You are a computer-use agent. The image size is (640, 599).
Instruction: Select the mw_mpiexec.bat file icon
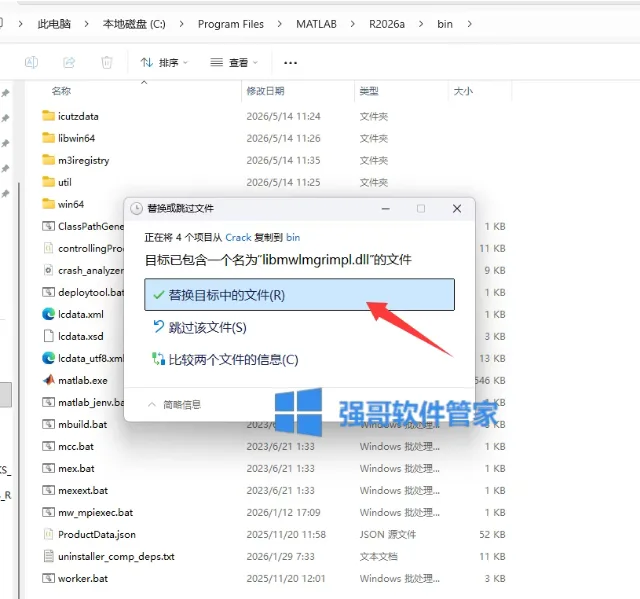pyautogui.click(x=48, y=512)
